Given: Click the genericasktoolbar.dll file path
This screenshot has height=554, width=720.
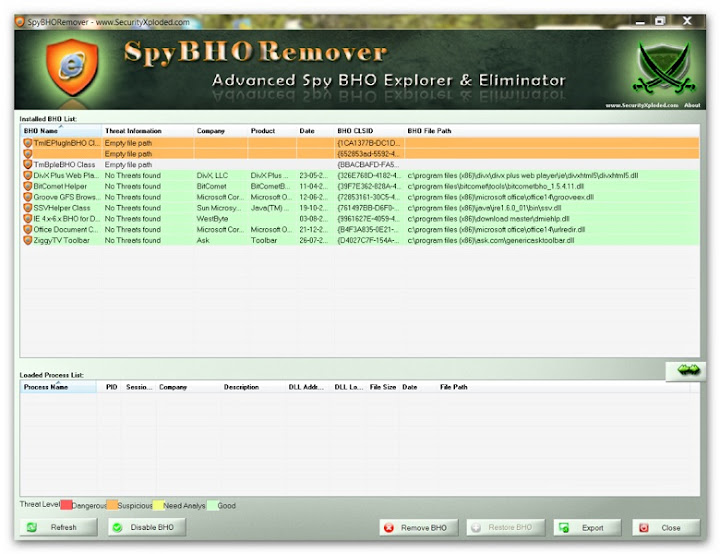Looking at the screenshot, I should 491,240.
